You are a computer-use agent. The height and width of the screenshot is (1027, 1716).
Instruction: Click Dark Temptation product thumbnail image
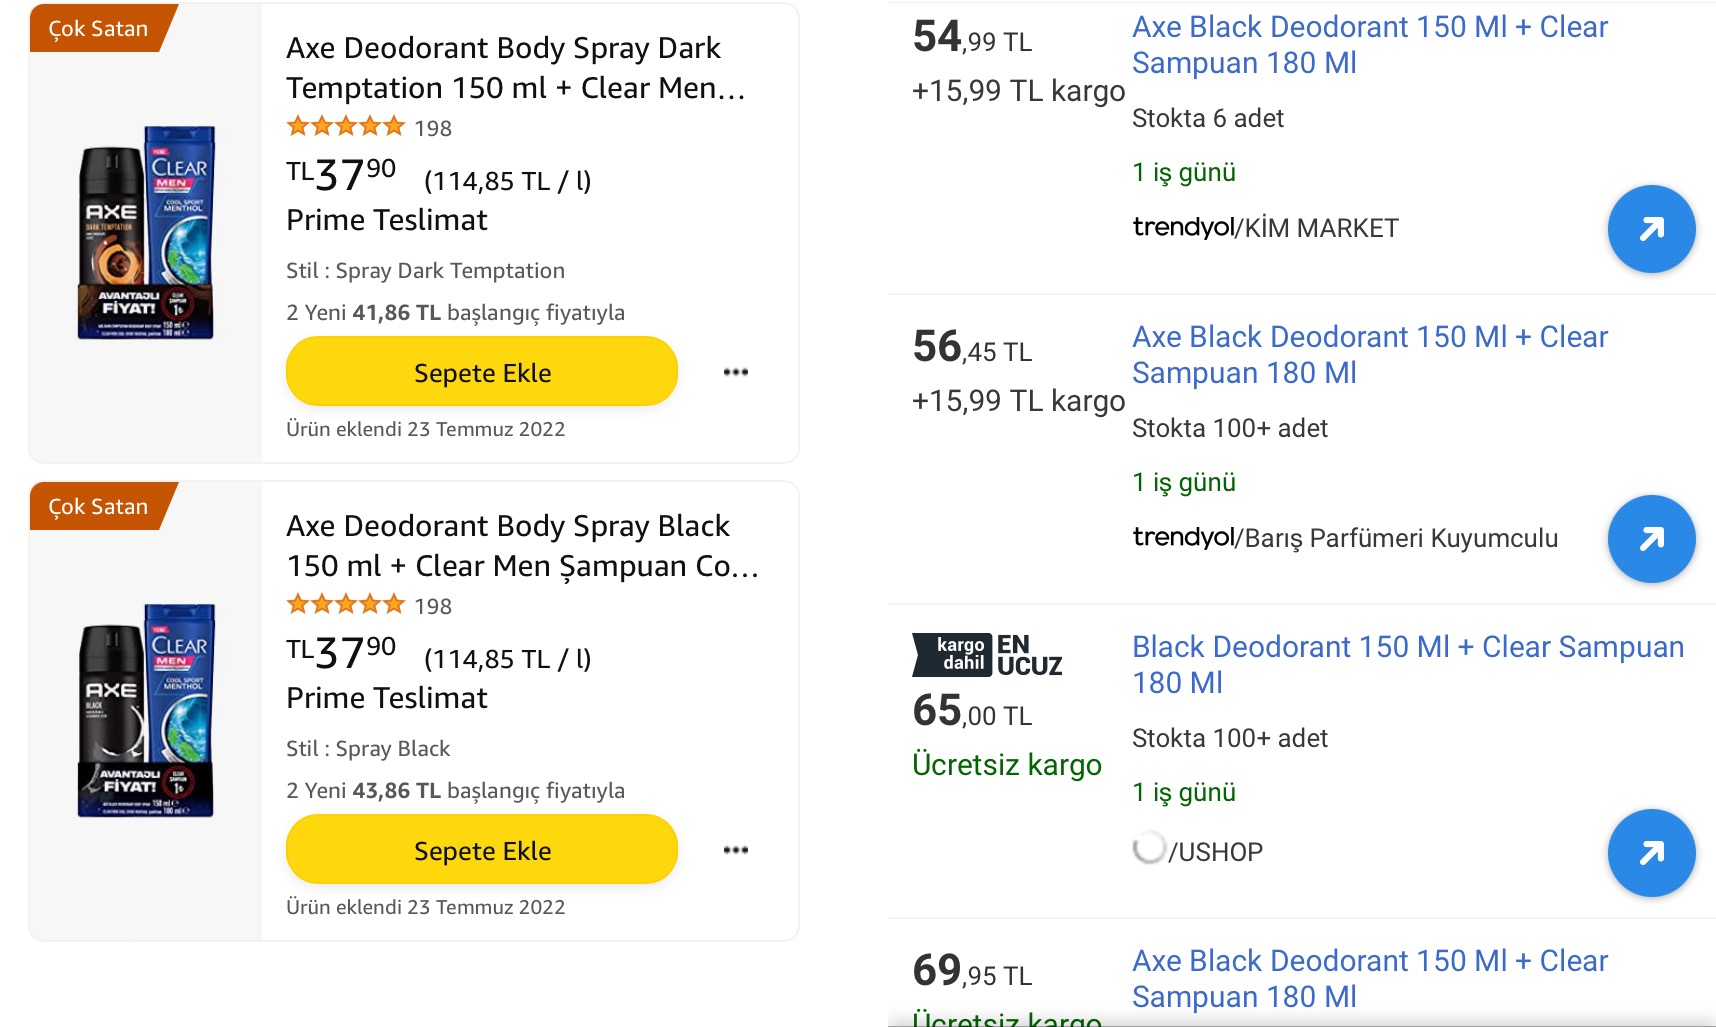coord(146,233)
